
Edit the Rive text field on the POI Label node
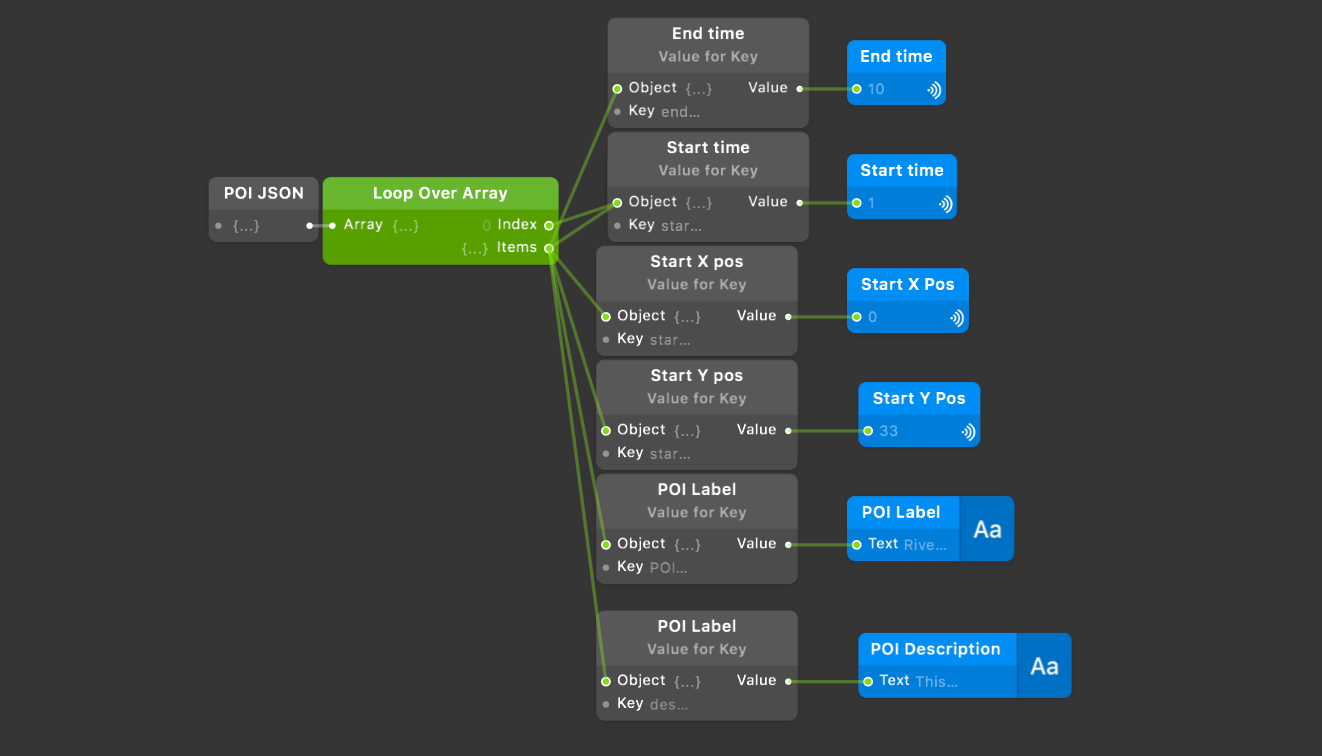tap(927, 544)
